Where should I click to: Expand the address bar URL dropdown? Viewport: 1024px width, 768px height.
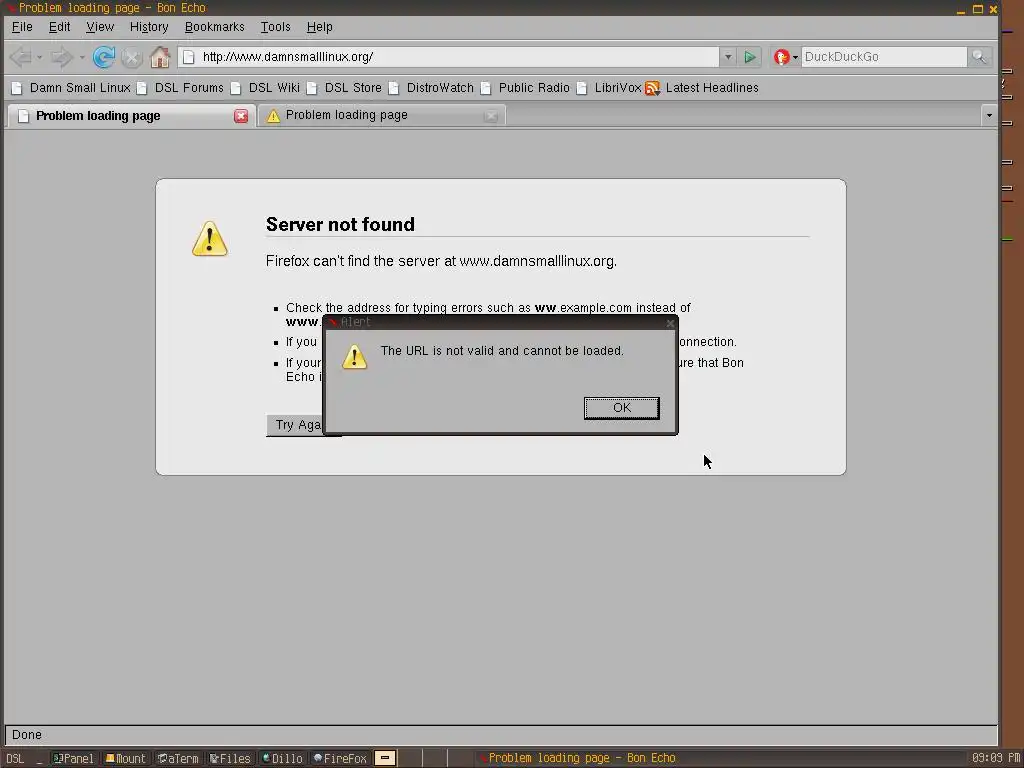(728, 57)
